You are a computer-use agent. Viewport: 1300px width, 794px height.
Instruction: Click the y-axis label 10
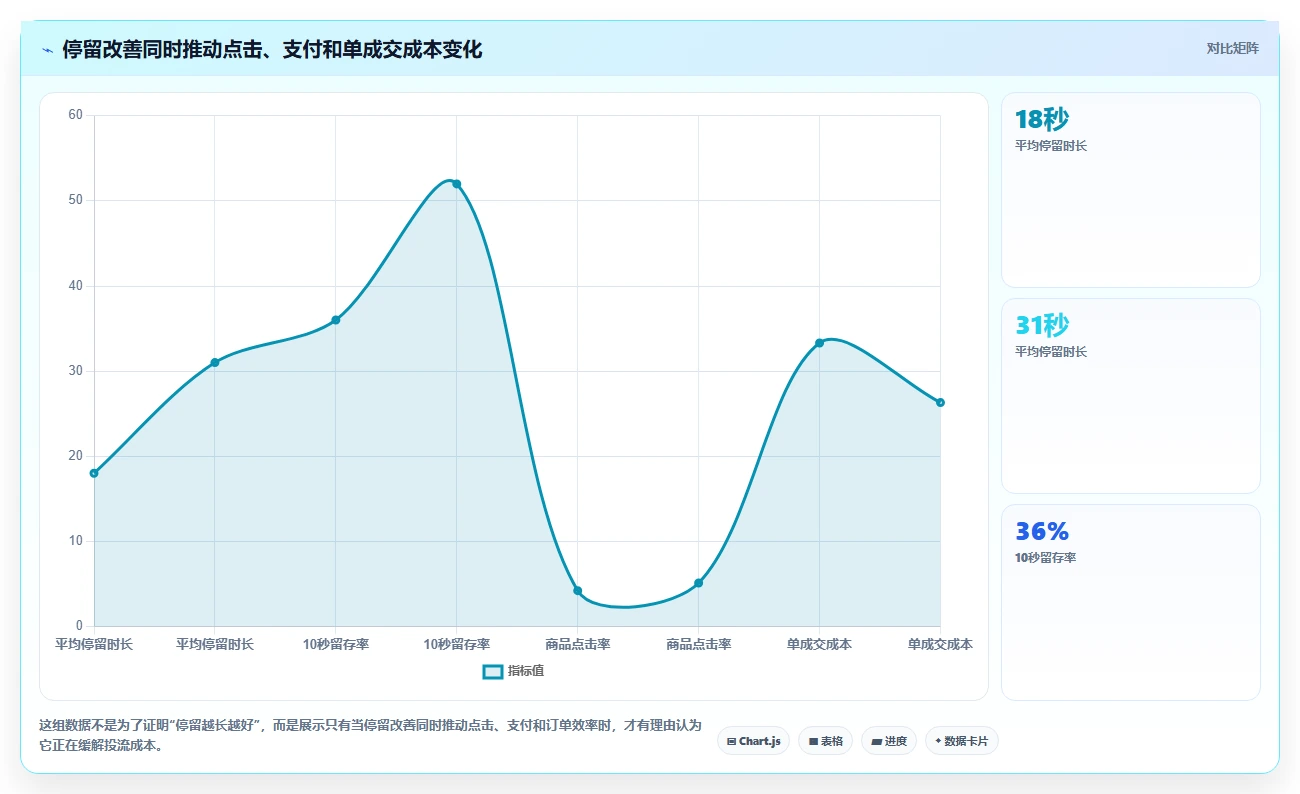75,541
